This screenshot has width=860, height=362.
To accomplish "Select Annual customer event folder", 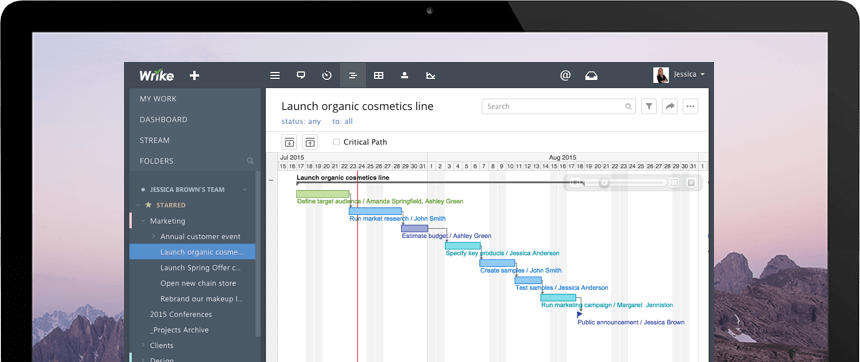I will 200,237.
